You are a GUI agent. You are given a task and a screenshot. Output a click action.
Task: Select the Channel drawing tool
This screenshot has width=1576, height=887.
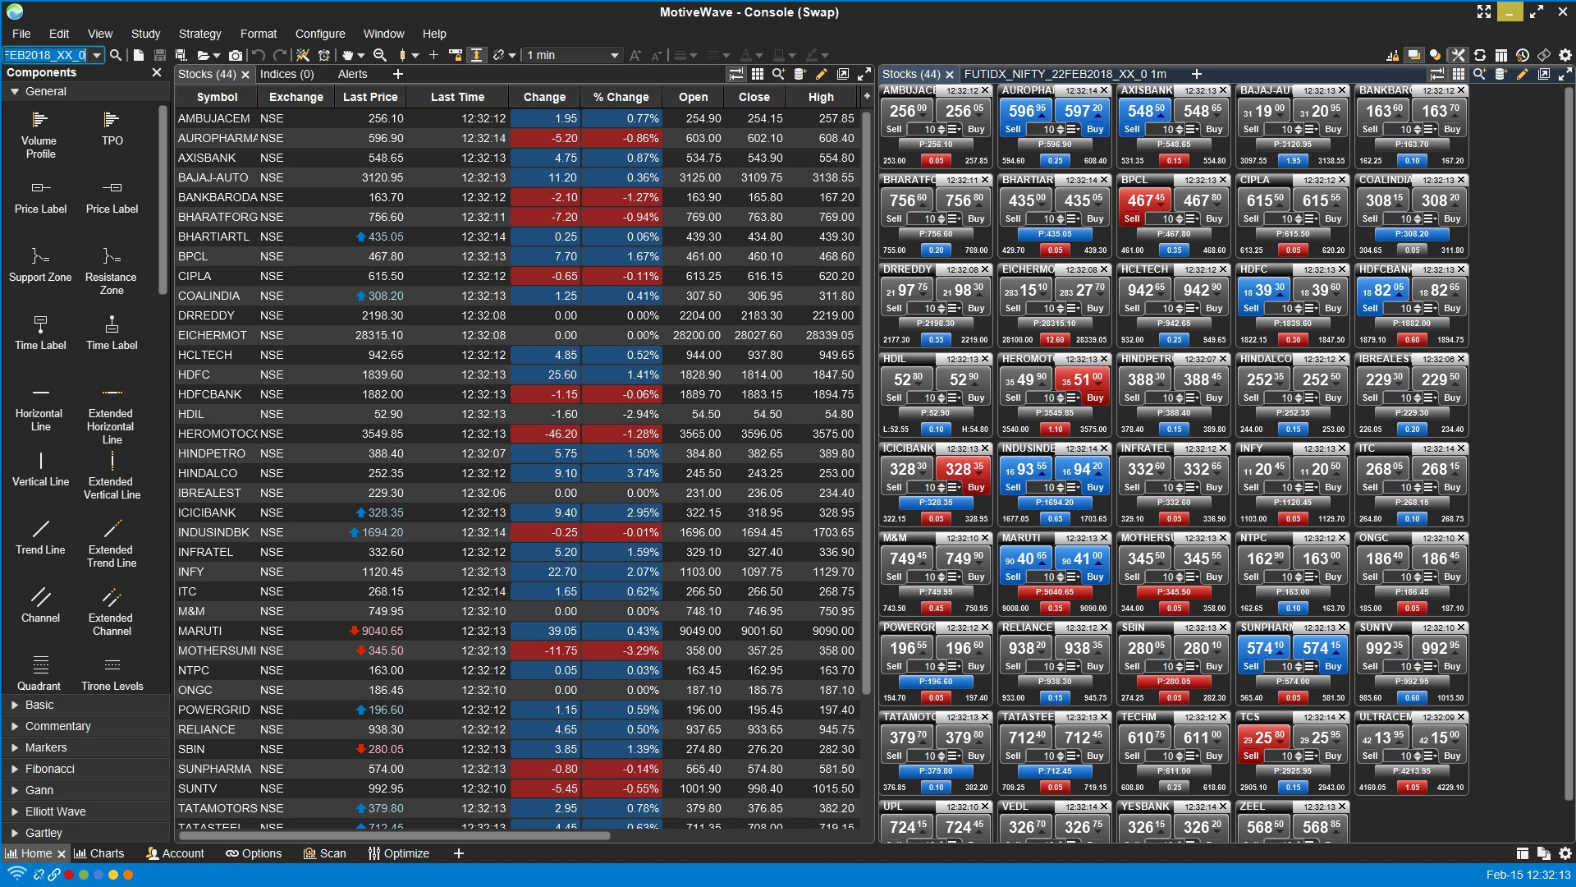pyautogui.click(x=40, y=605)
